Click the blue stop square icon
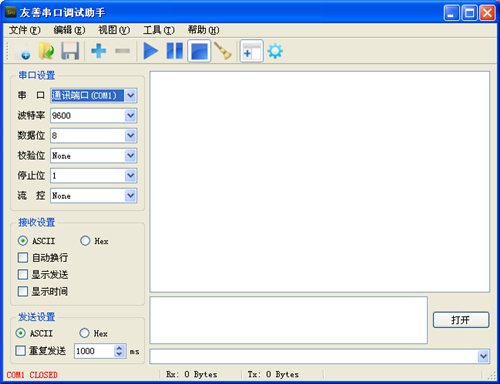This screenshot has width=500, height=384. coord(199,51)
